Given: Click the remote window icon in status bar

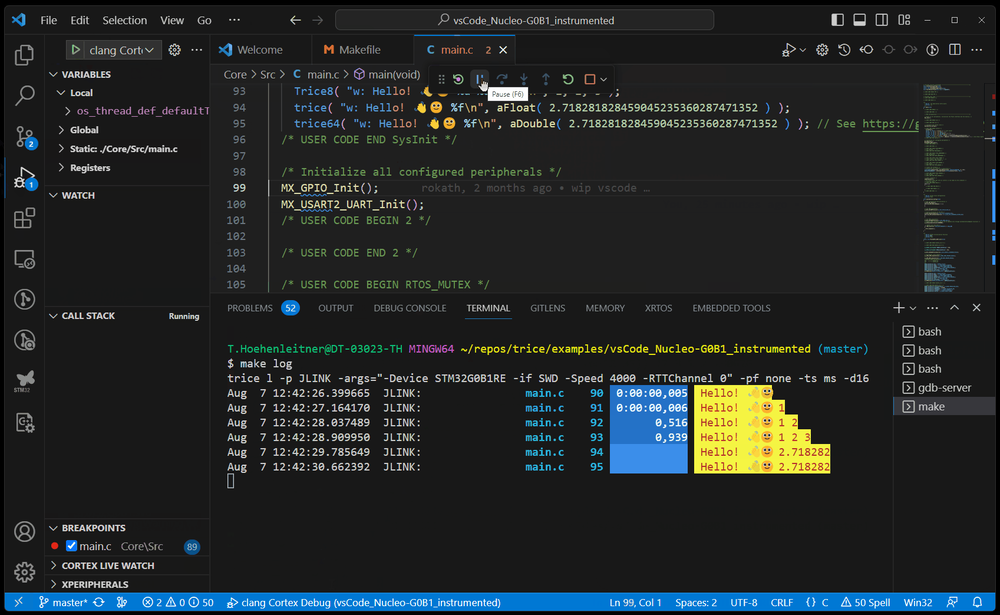Looking at the screenshot, I should point(18,602).
